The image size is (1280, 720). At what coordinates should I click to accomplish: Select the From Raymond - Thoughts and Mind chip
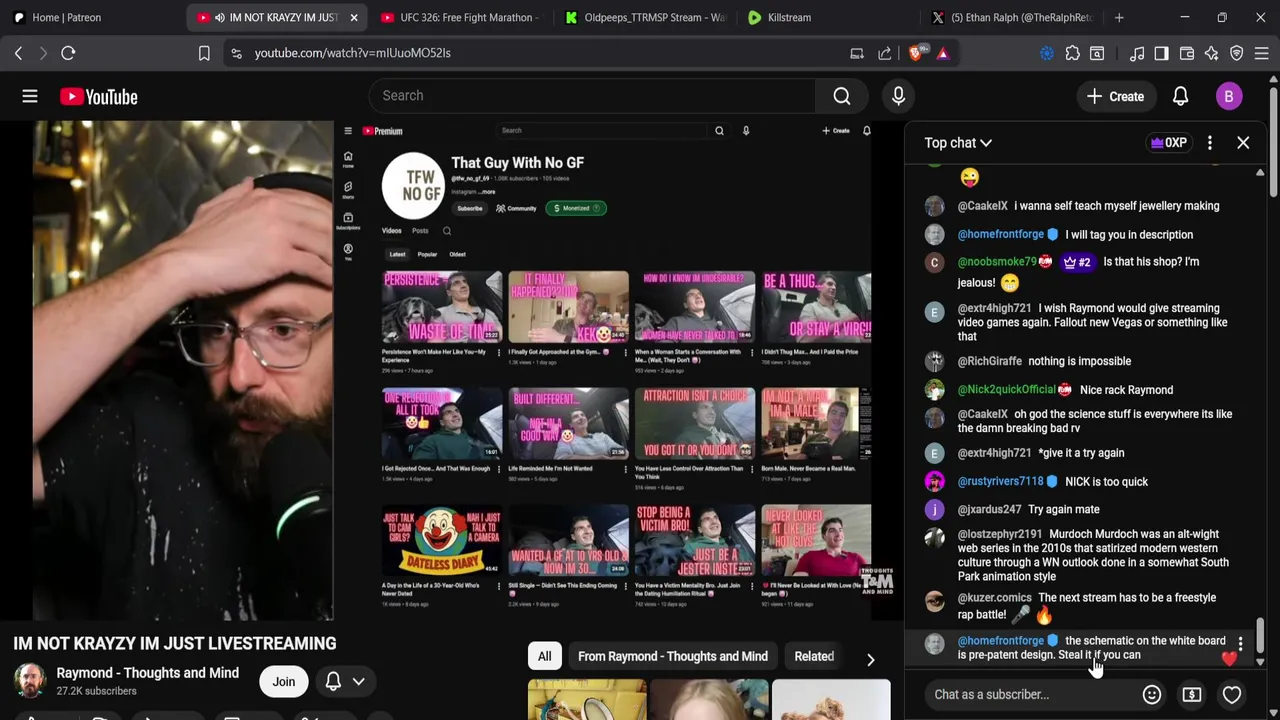(x=673, y=656)
